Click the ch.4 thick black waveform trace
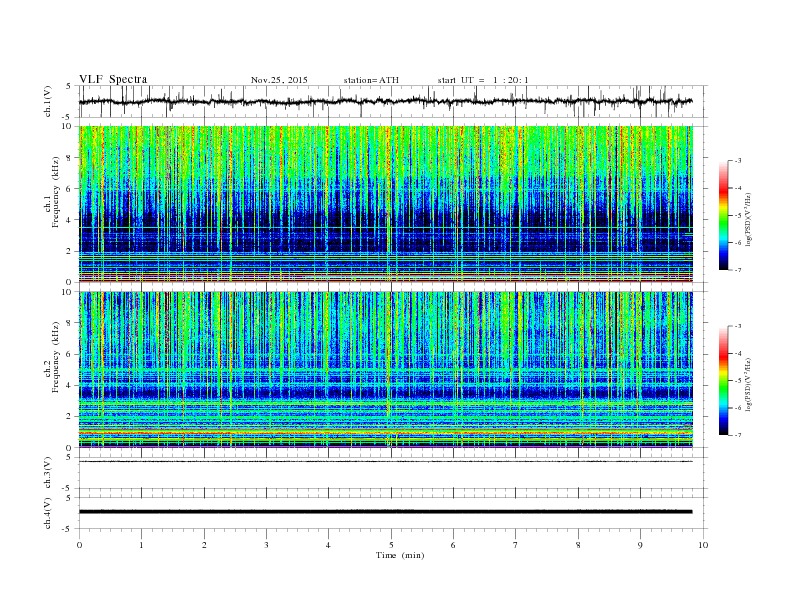792x612 pixels. tap(385, 512)
